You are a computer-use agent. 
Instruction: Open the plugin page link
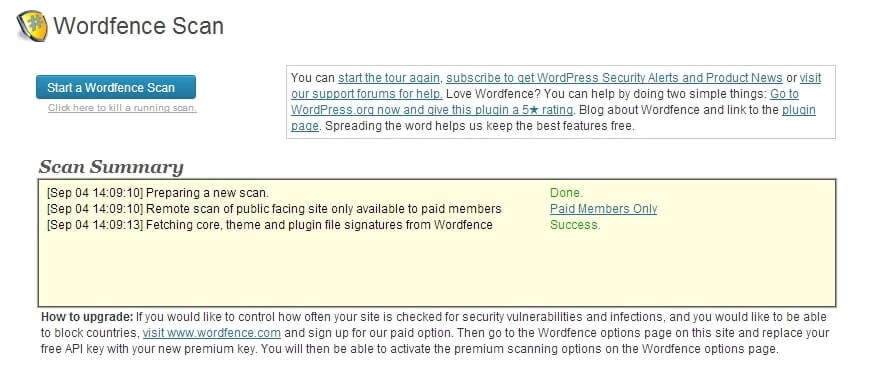click(553, 118)
